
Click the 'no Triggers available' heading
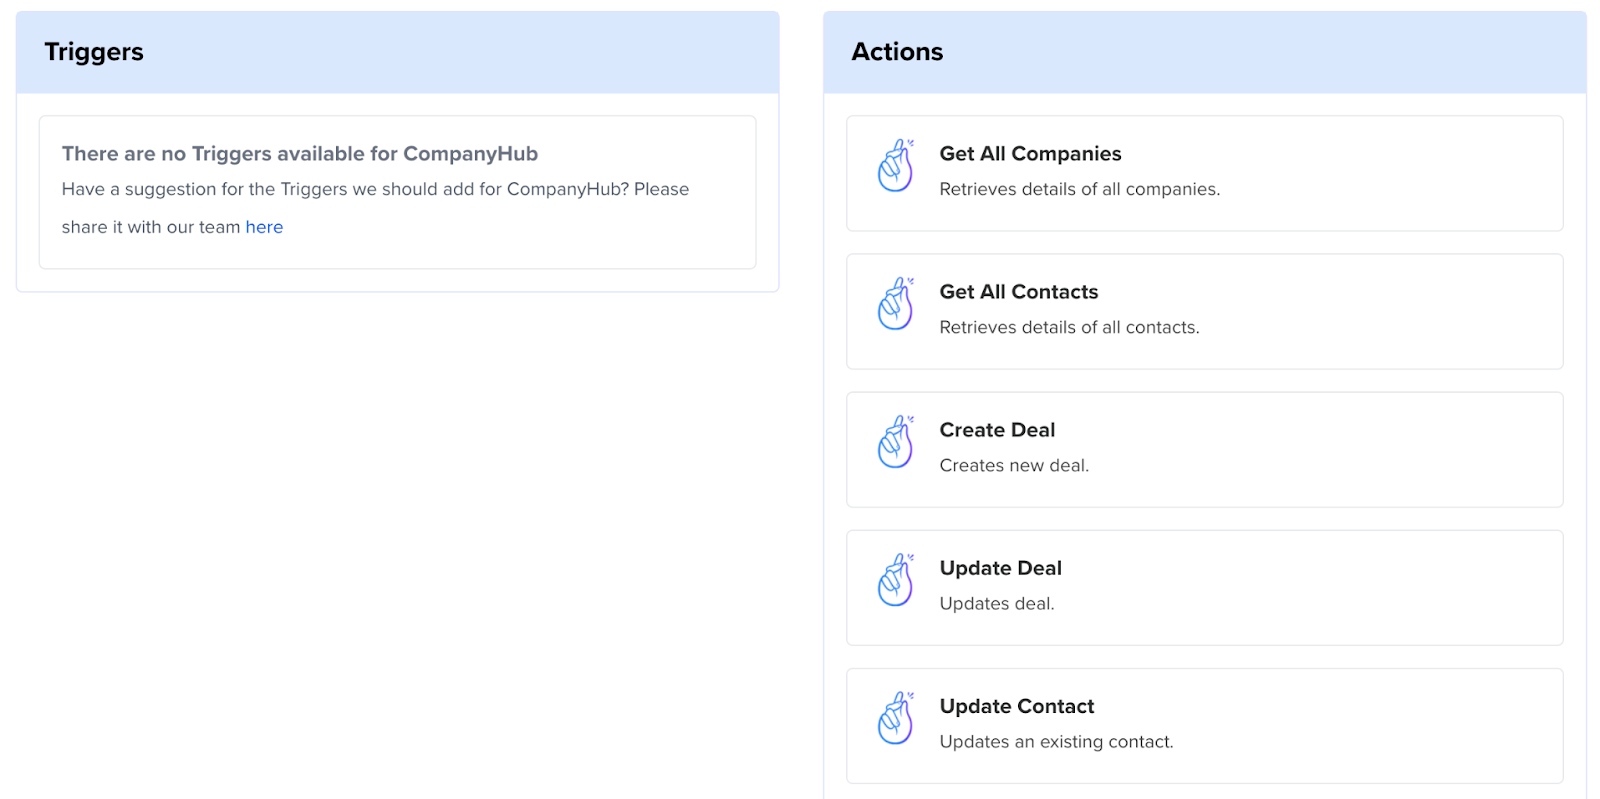point(300,154)
